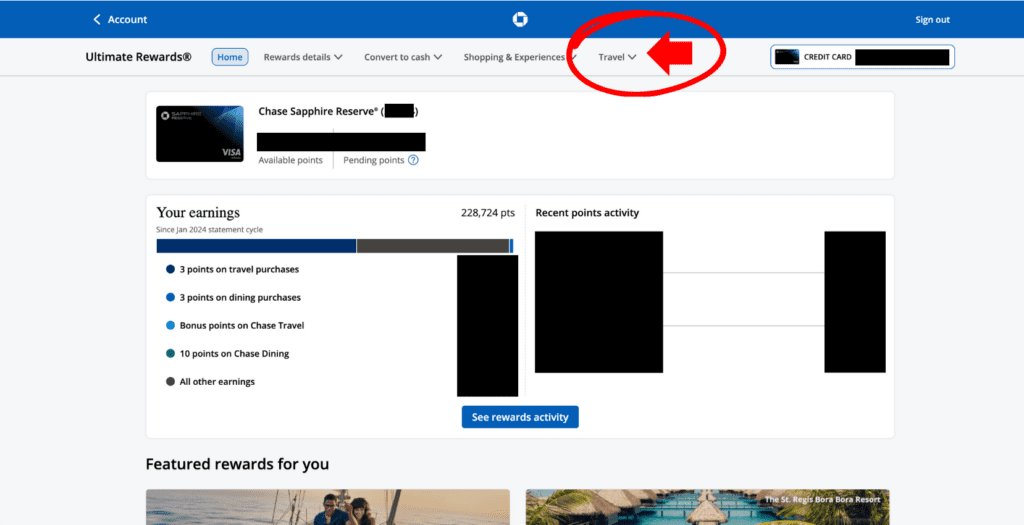This screenshot has width=1024, height=525.
Task: Expand the Travel dropdown menu
Action: [617, 57]
